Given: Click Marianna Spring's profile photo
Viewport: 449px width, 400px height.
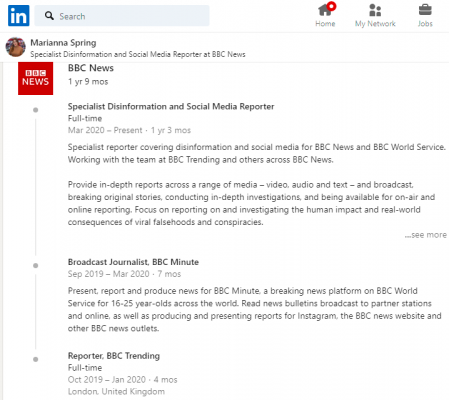Looking at the screenshot, I should (16, 47).
